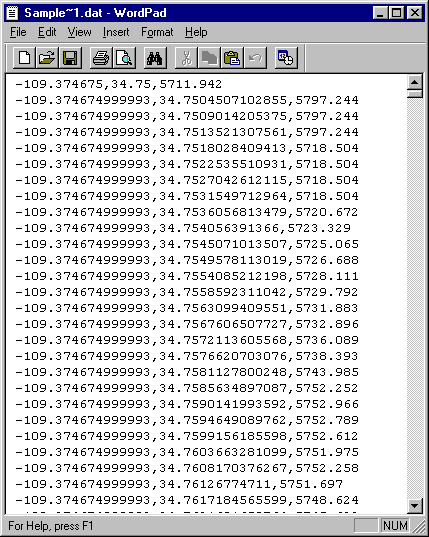Click the Undo arrow icon
This screenshot has height=537, width=429.
(255, 58)
